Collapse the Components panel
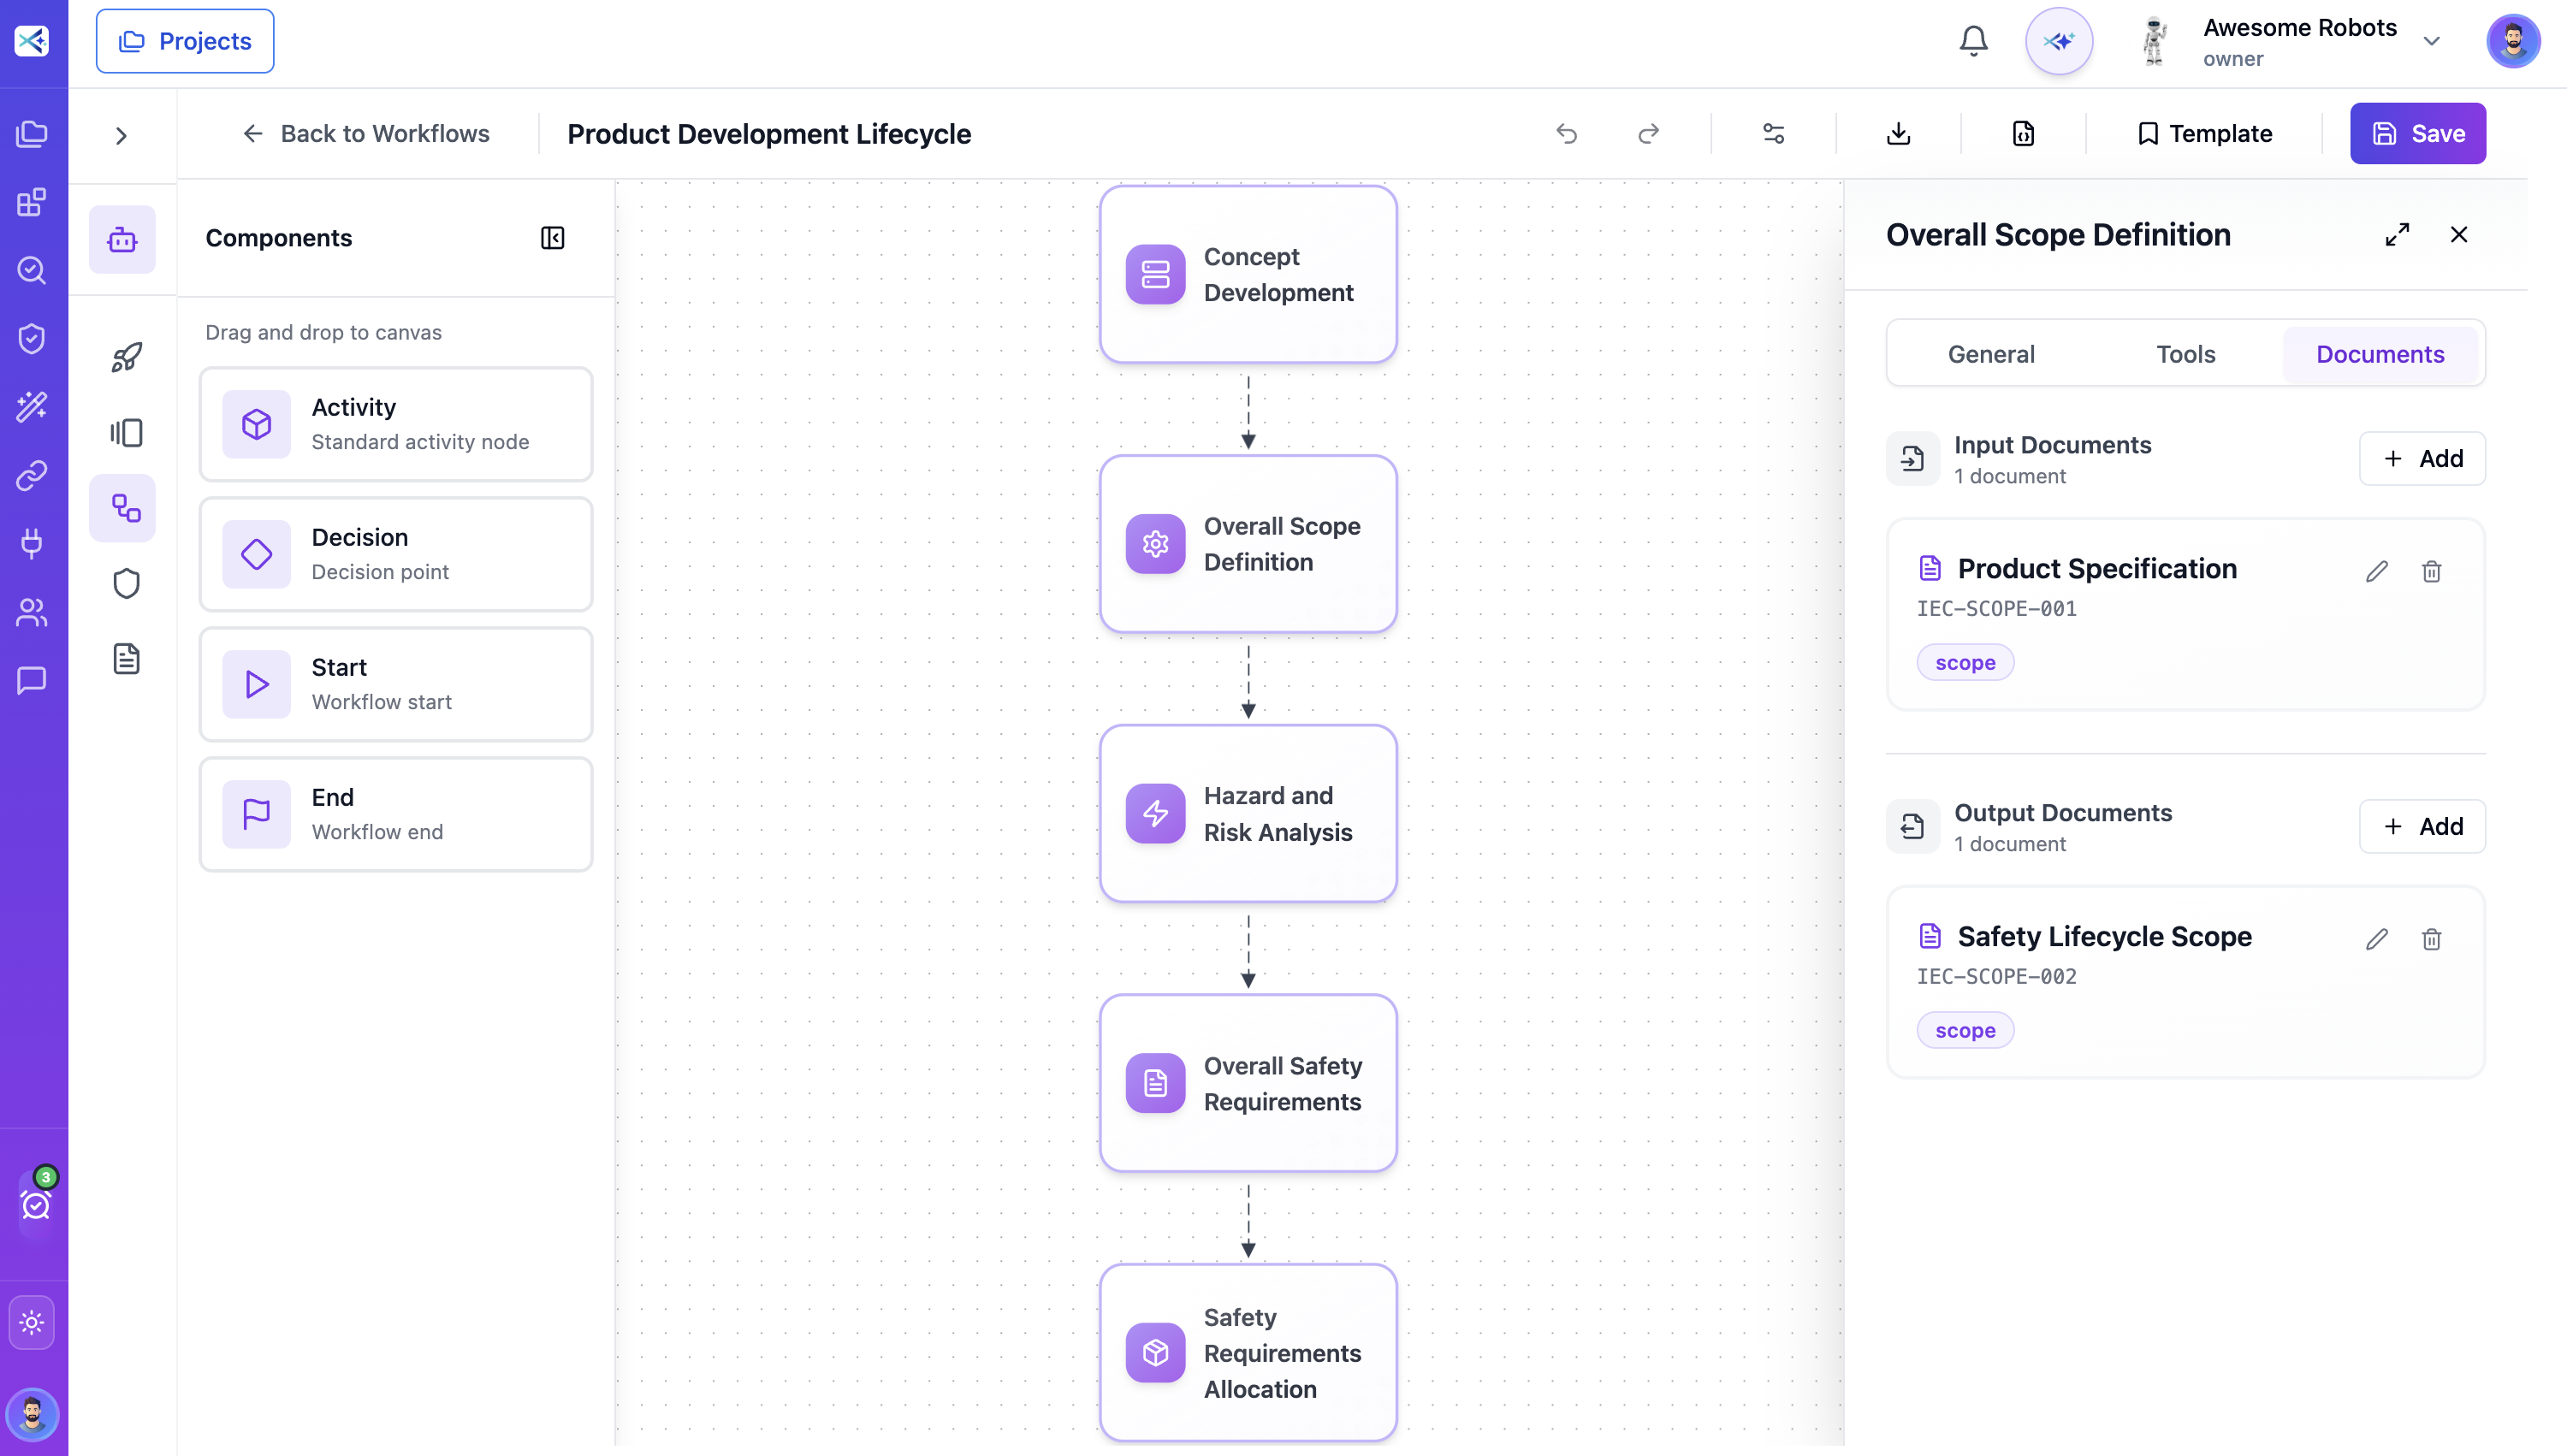This screenshot has width=2567, height=1456. 552,238
